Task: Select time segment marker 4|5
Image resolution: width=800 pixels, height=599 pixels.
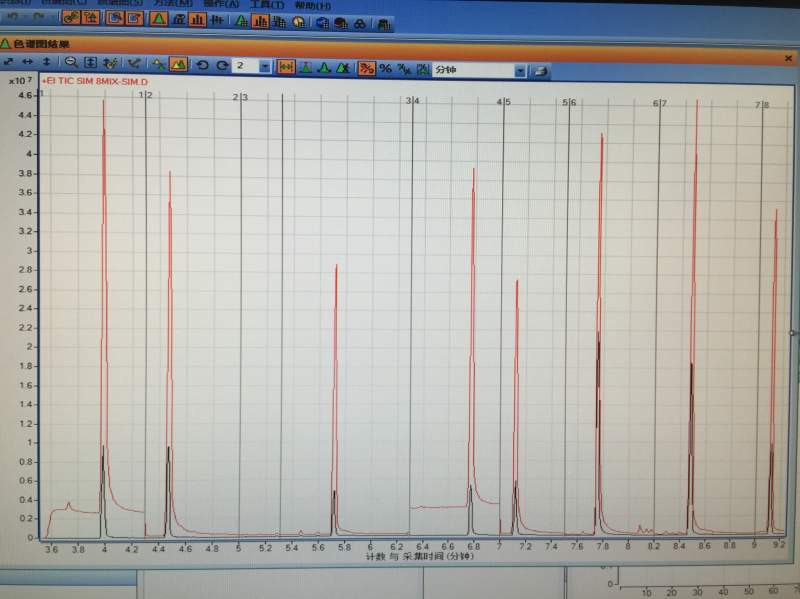Action: (x=504, y=102)
